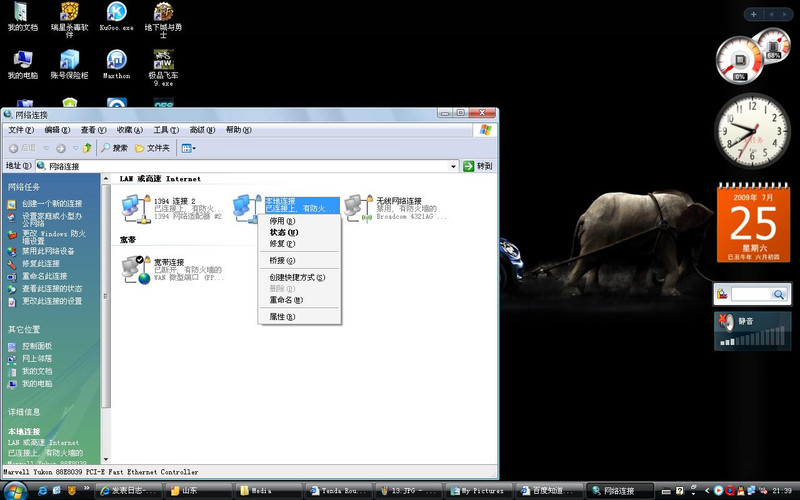Click the 文件夹 folders toolbar button
800x500 pixels.
tap(152, 148)
